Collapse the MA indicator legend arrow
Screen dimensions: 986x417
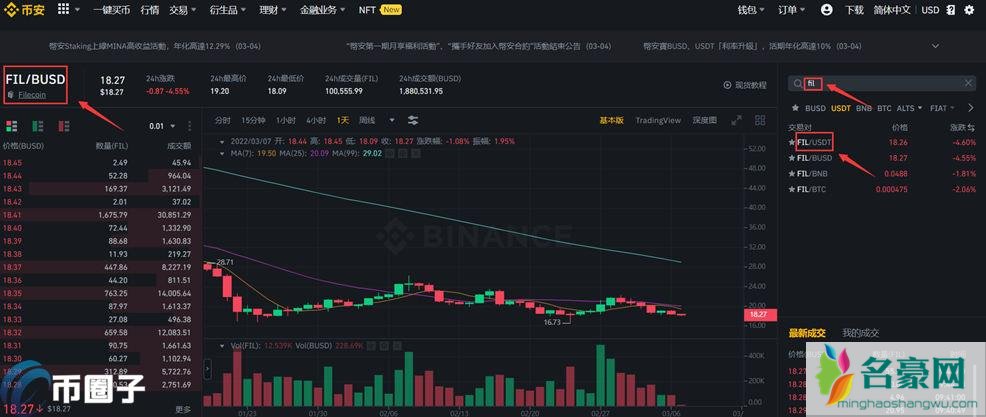tap(221, 152)
